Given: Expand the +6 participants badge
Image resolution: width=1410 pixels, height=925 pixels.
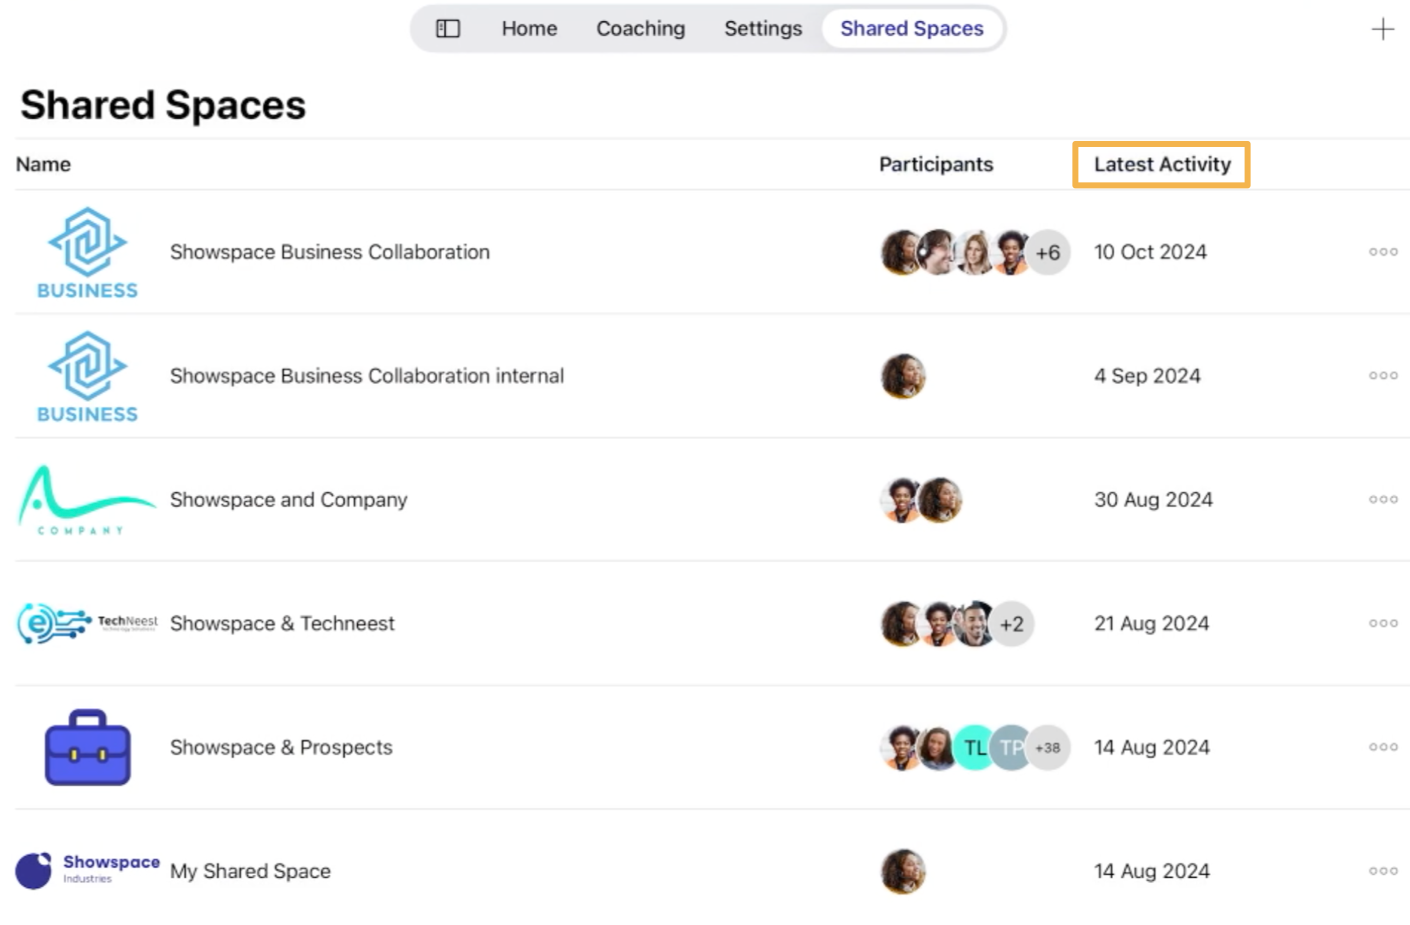Looking at the screenshot, I should point(1047,252).
